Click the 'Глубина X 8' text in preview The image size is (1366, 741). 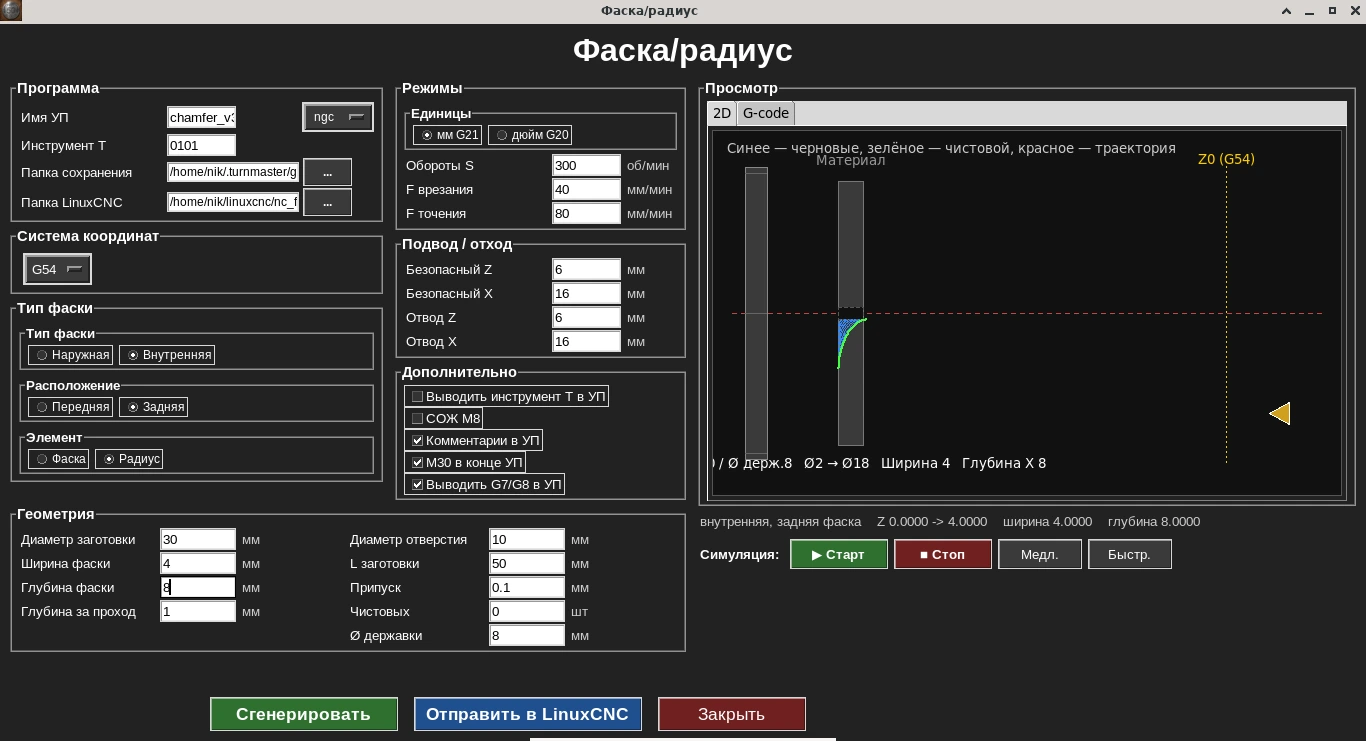click(1004, 463)
